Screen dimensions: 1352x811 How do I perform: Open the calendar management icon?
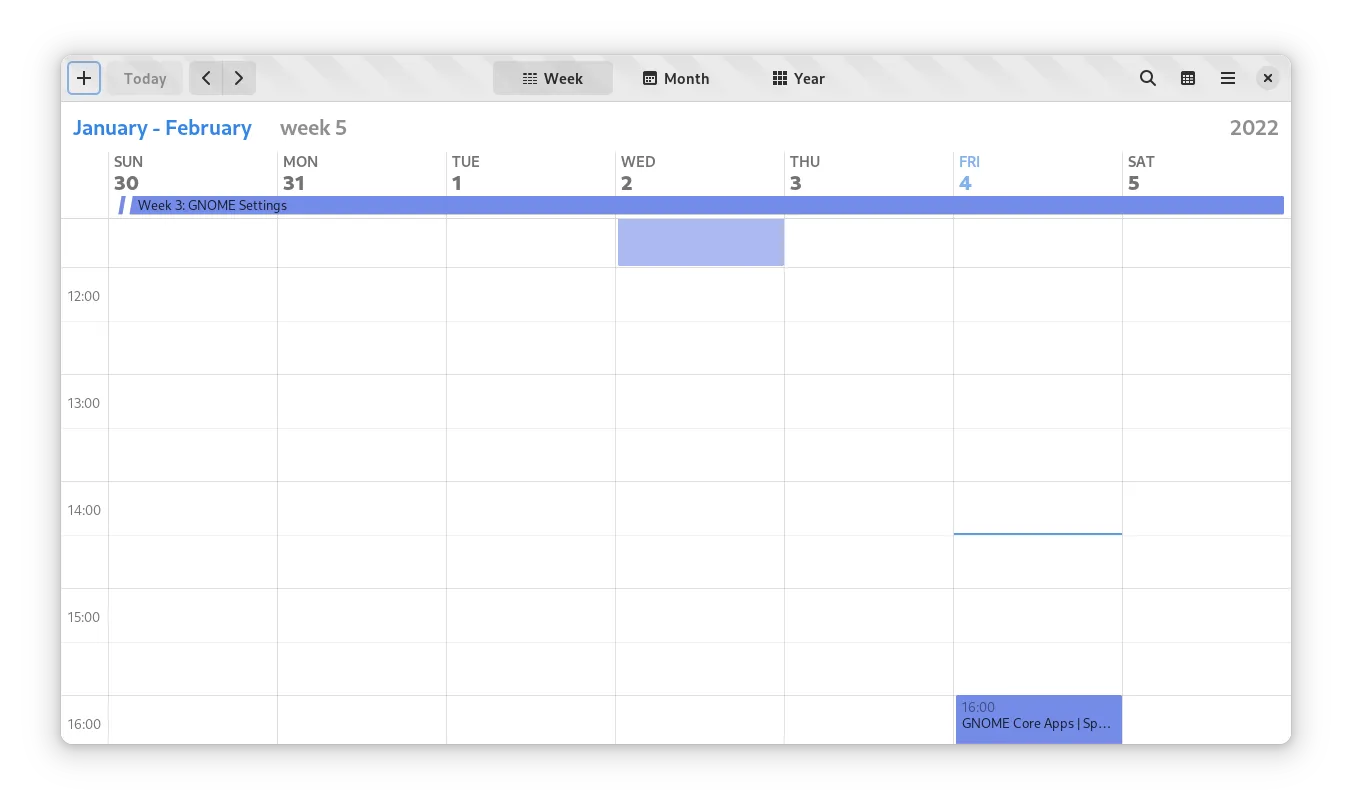[1188, 78]
